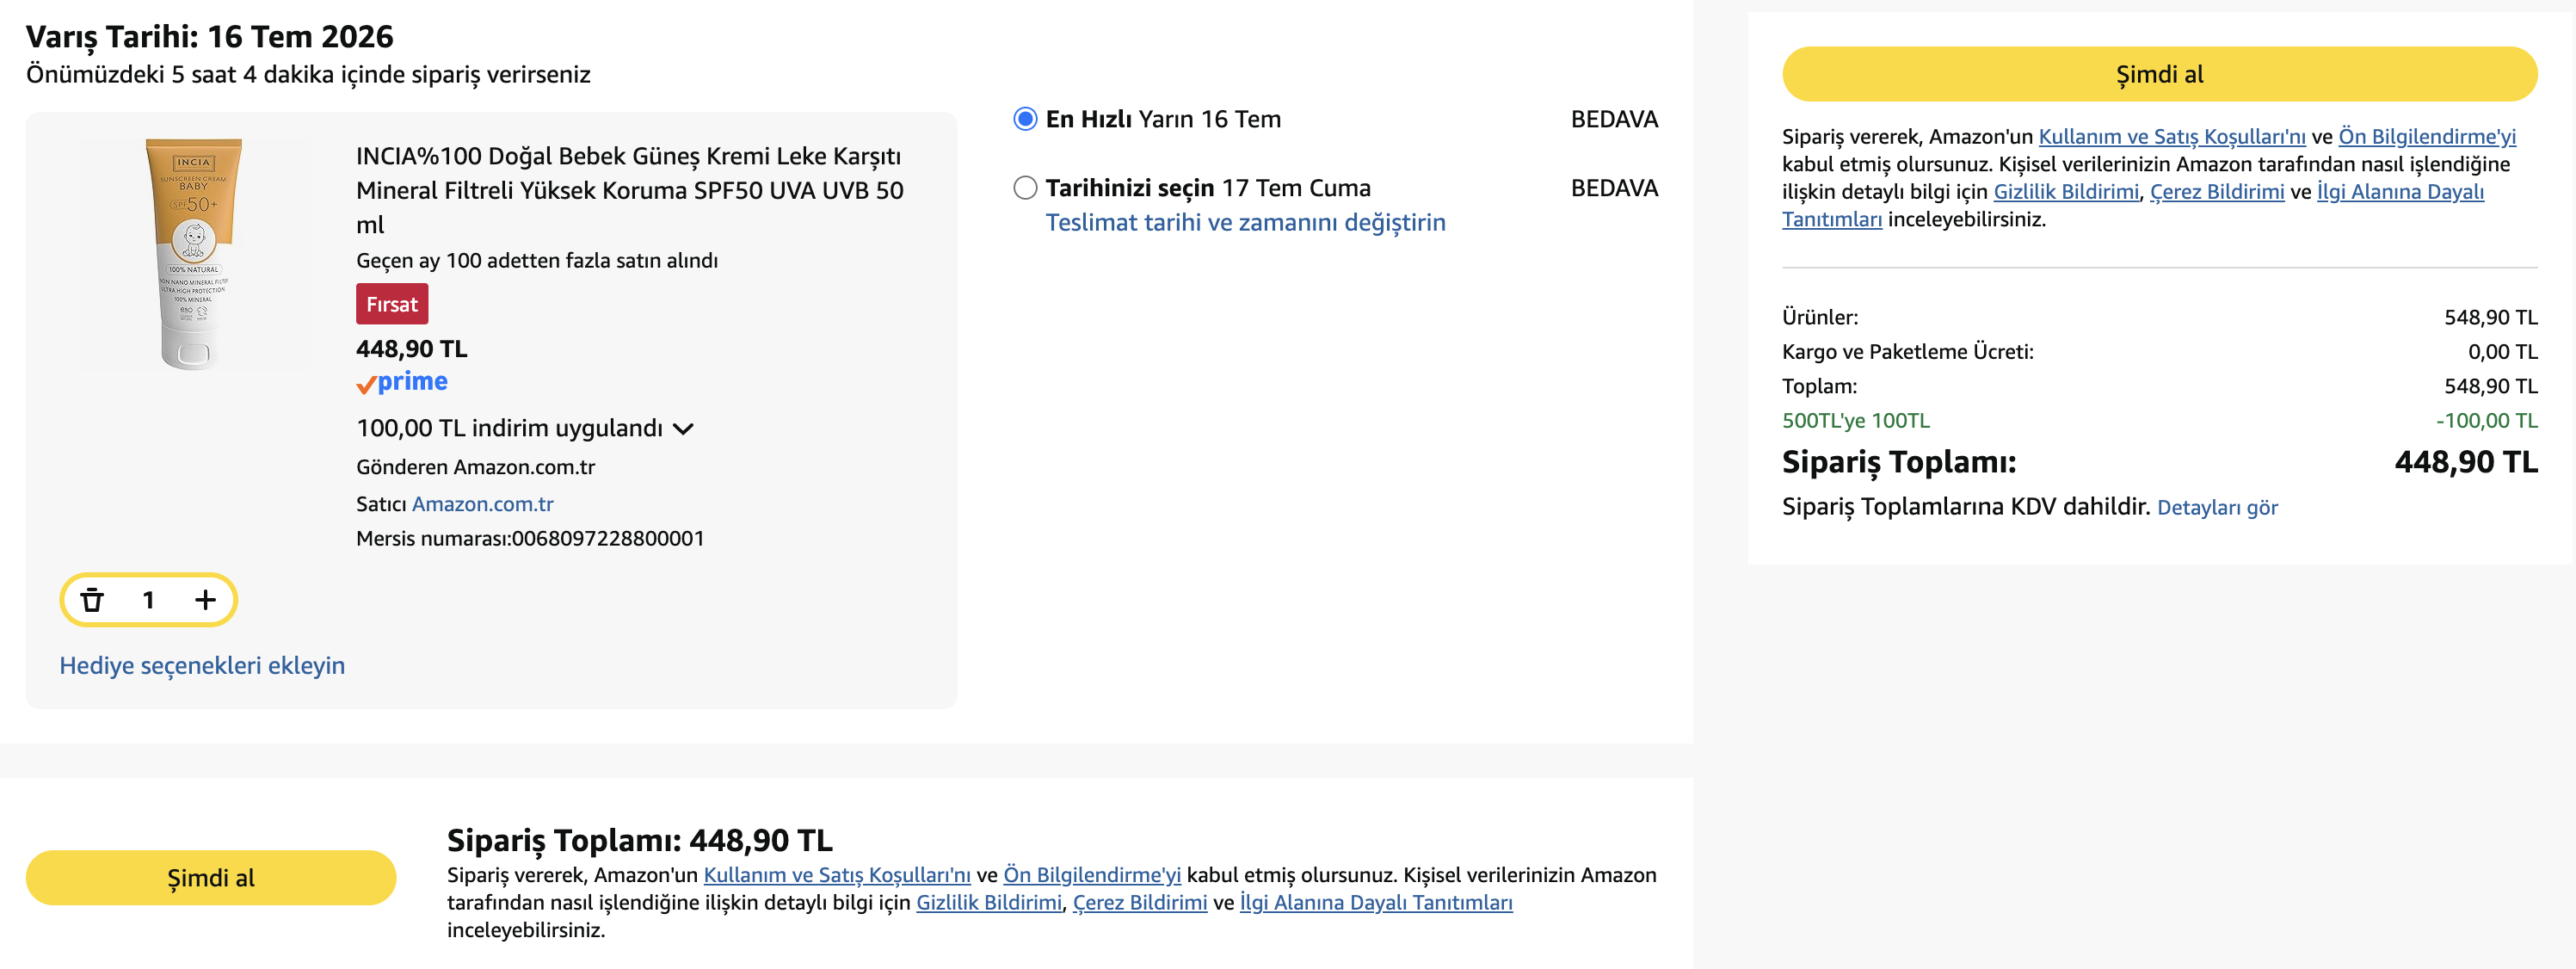Open Ön Bilgilendirme'yi link at bottom
Image resolution: width=2576 pixels, height=969 pixels.
click(x=1092, y=874)
